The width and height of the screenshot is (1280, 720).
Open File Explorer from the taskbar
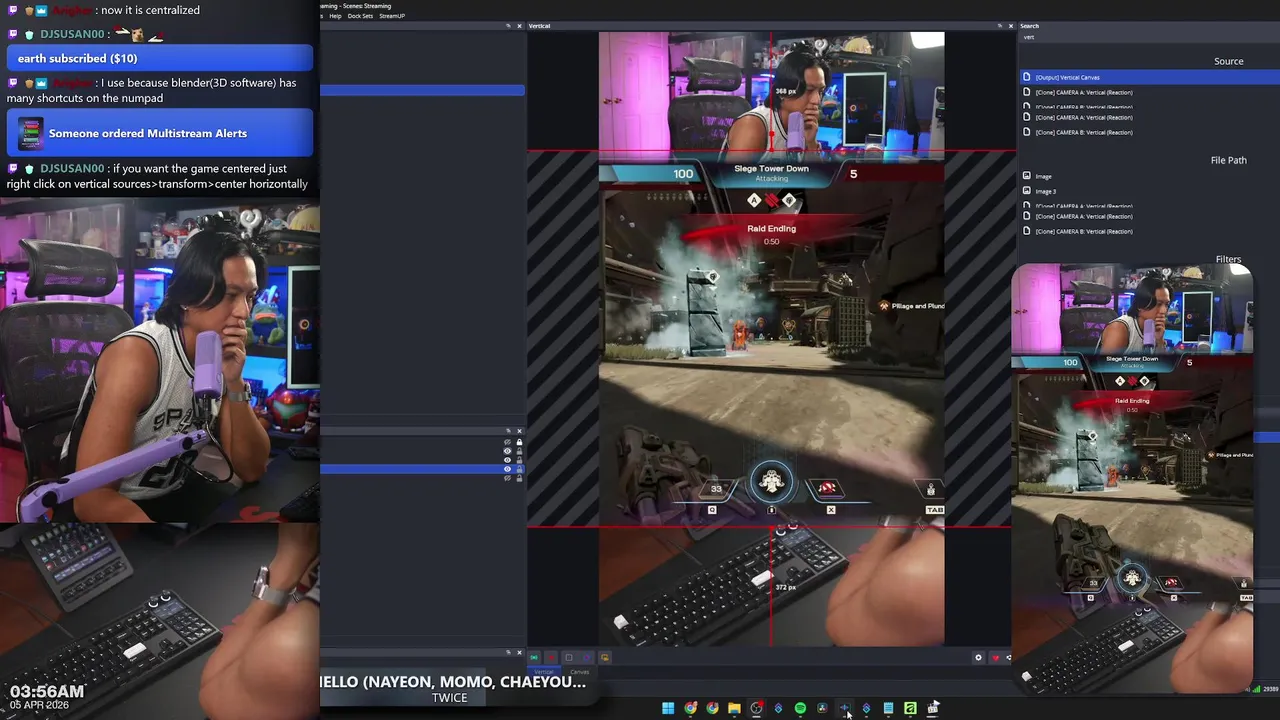(x=734, y=708)
